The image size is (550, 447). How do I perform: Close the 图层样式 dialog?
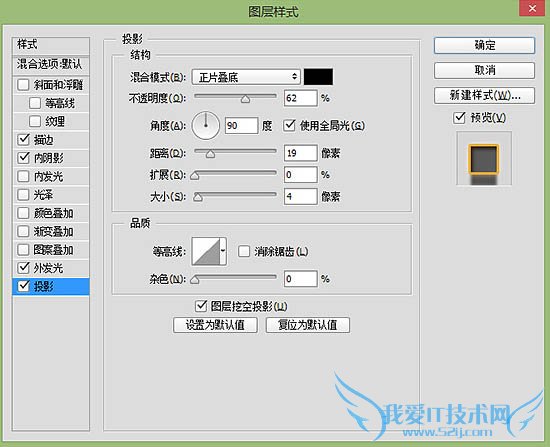pyautogui.click(x=532, y=8)
